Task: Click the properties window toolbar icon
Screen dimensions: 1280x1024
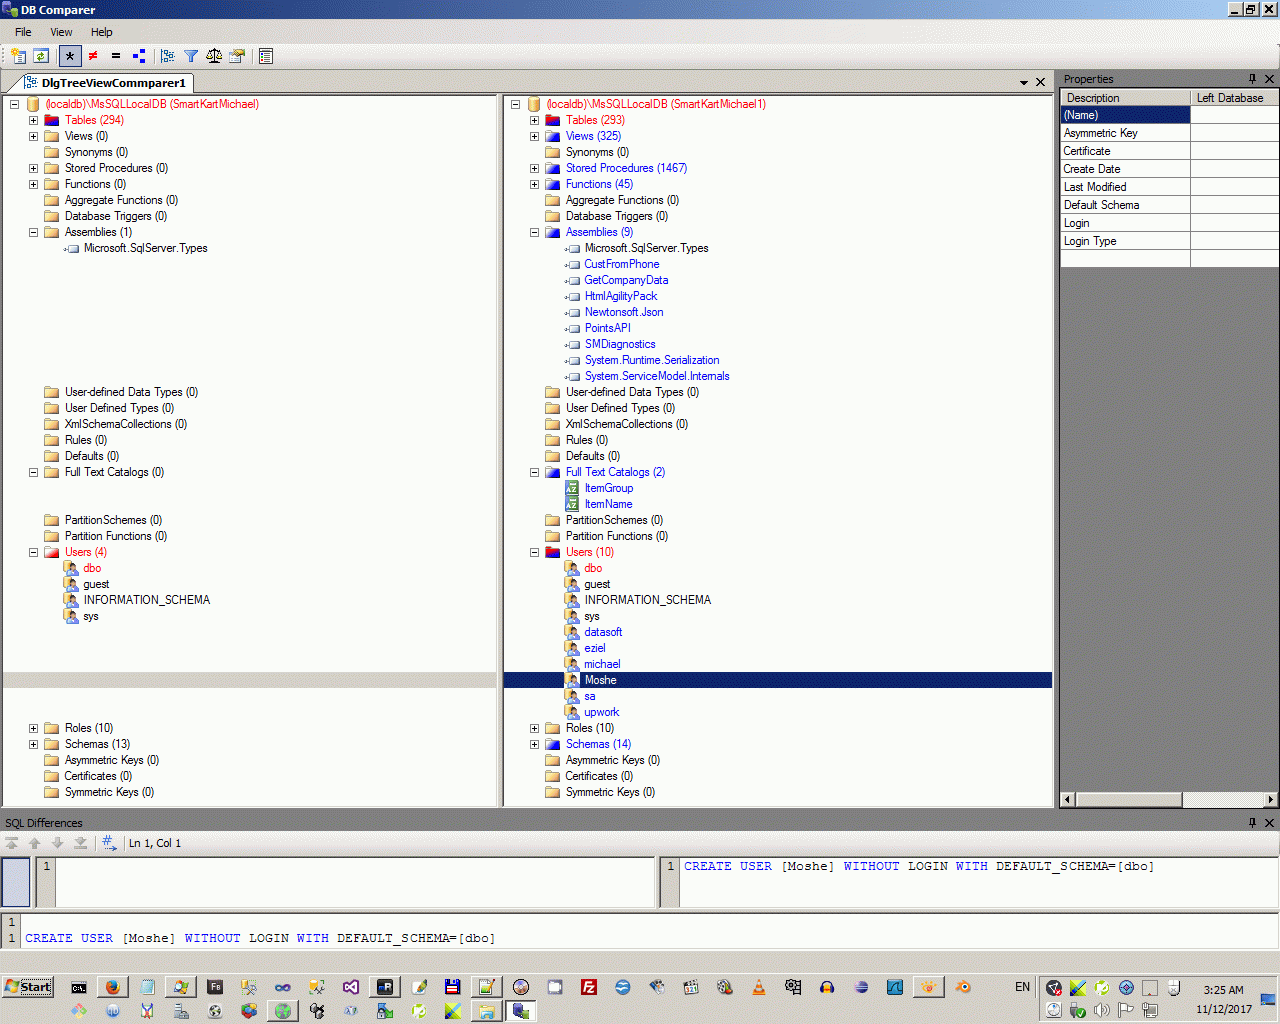Action: [x=237, y=56]
